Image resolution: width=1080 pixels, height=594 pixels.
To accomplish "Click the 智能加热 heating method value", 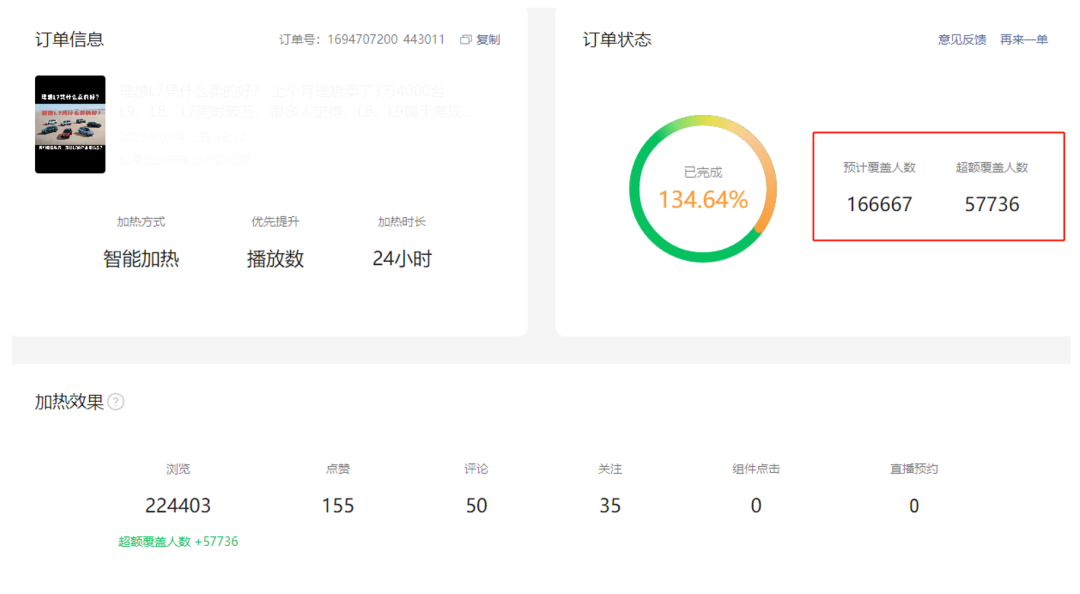I will (141, 259).
